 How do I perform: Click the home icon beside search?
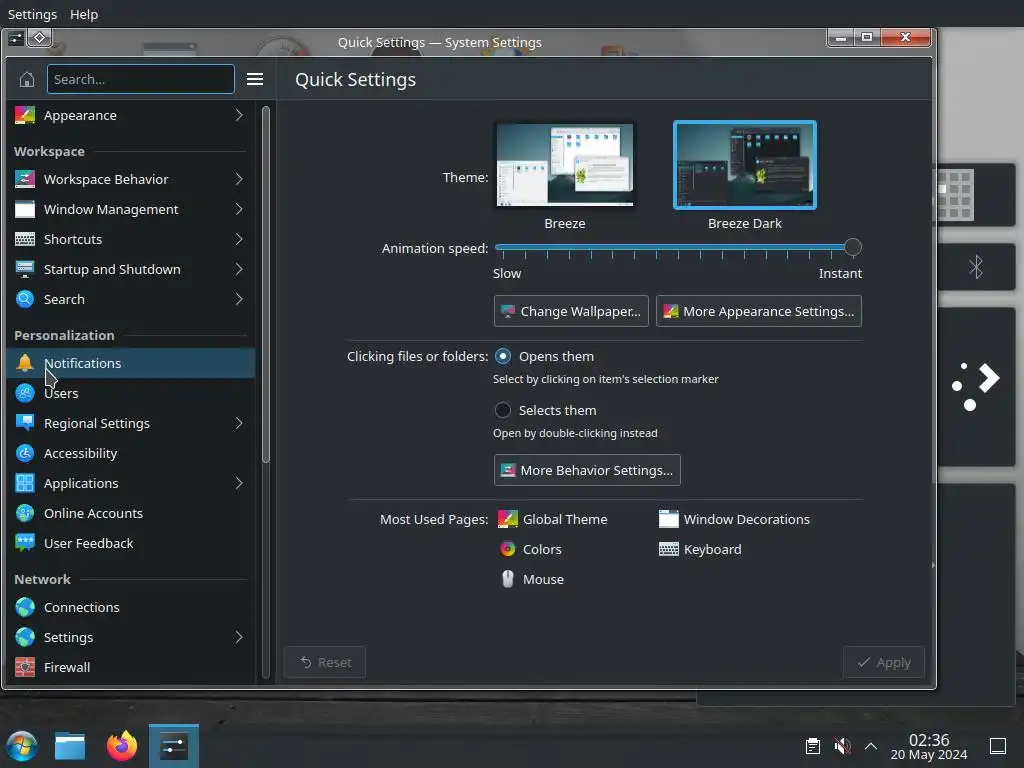point(27,80)
